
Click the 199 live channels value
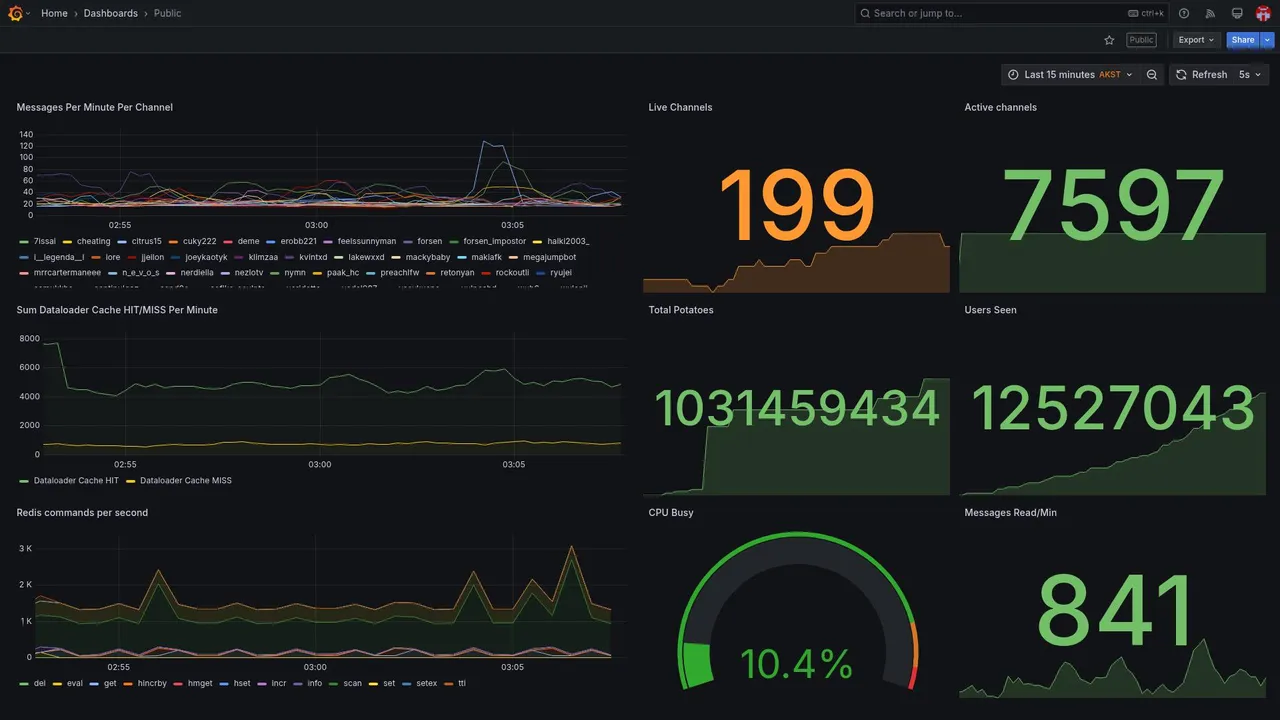click(796, 205)
